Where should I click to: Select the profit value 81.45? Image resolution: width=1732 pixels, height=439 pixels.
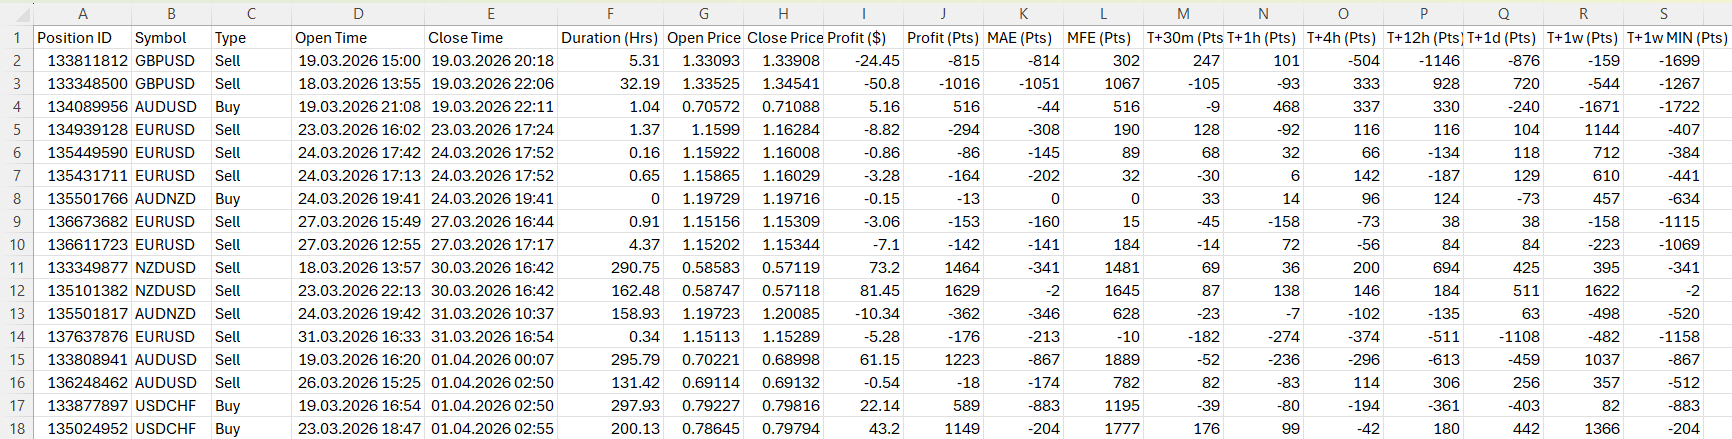point(863,290)
